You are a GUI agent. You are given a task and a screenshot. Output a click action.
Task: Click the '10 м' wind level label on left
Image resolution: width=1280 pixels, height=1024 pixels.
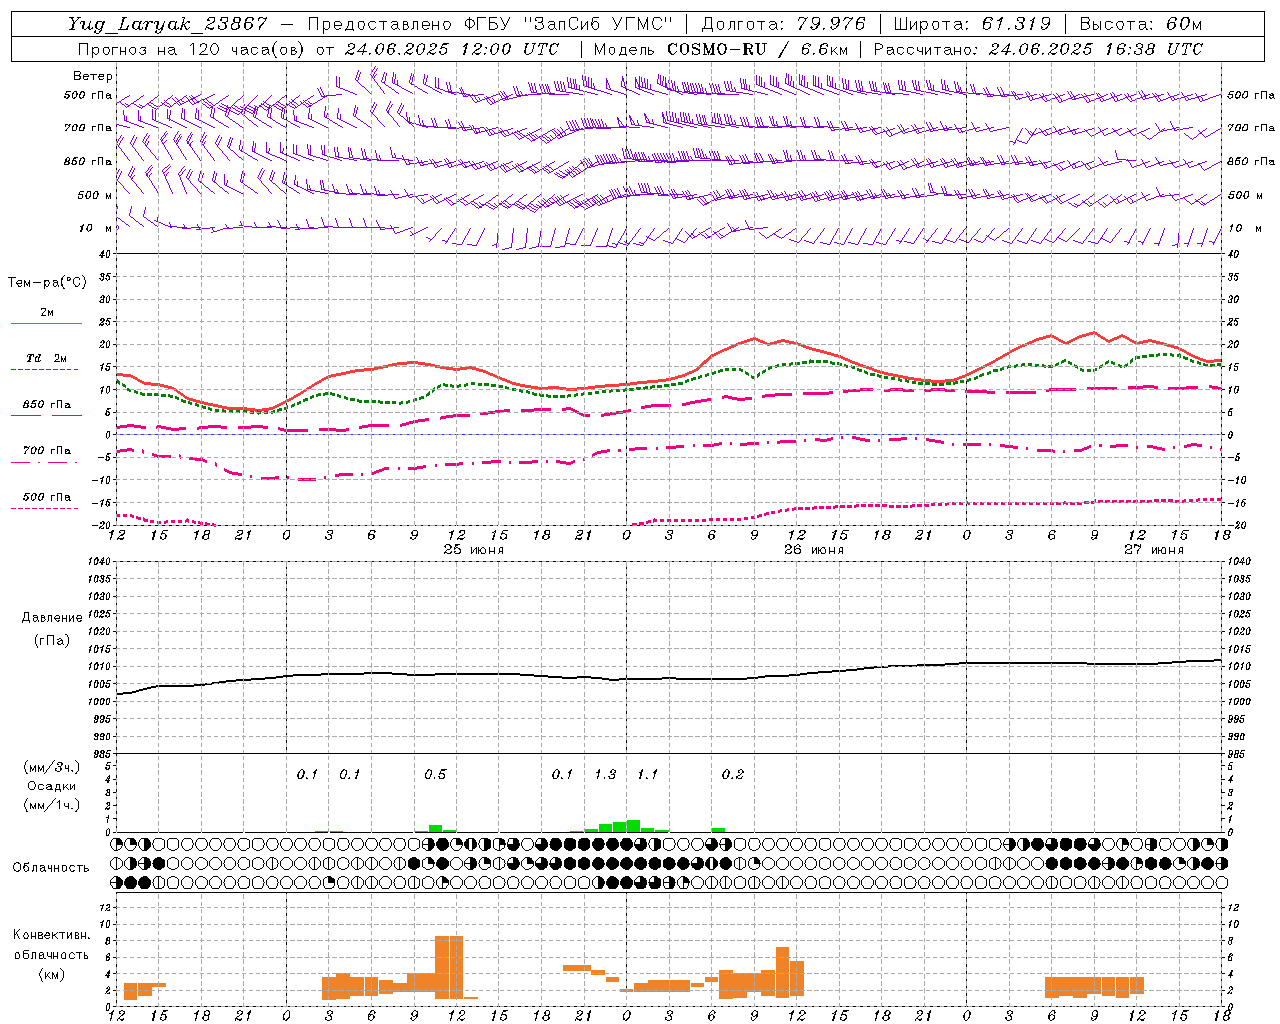96,228
